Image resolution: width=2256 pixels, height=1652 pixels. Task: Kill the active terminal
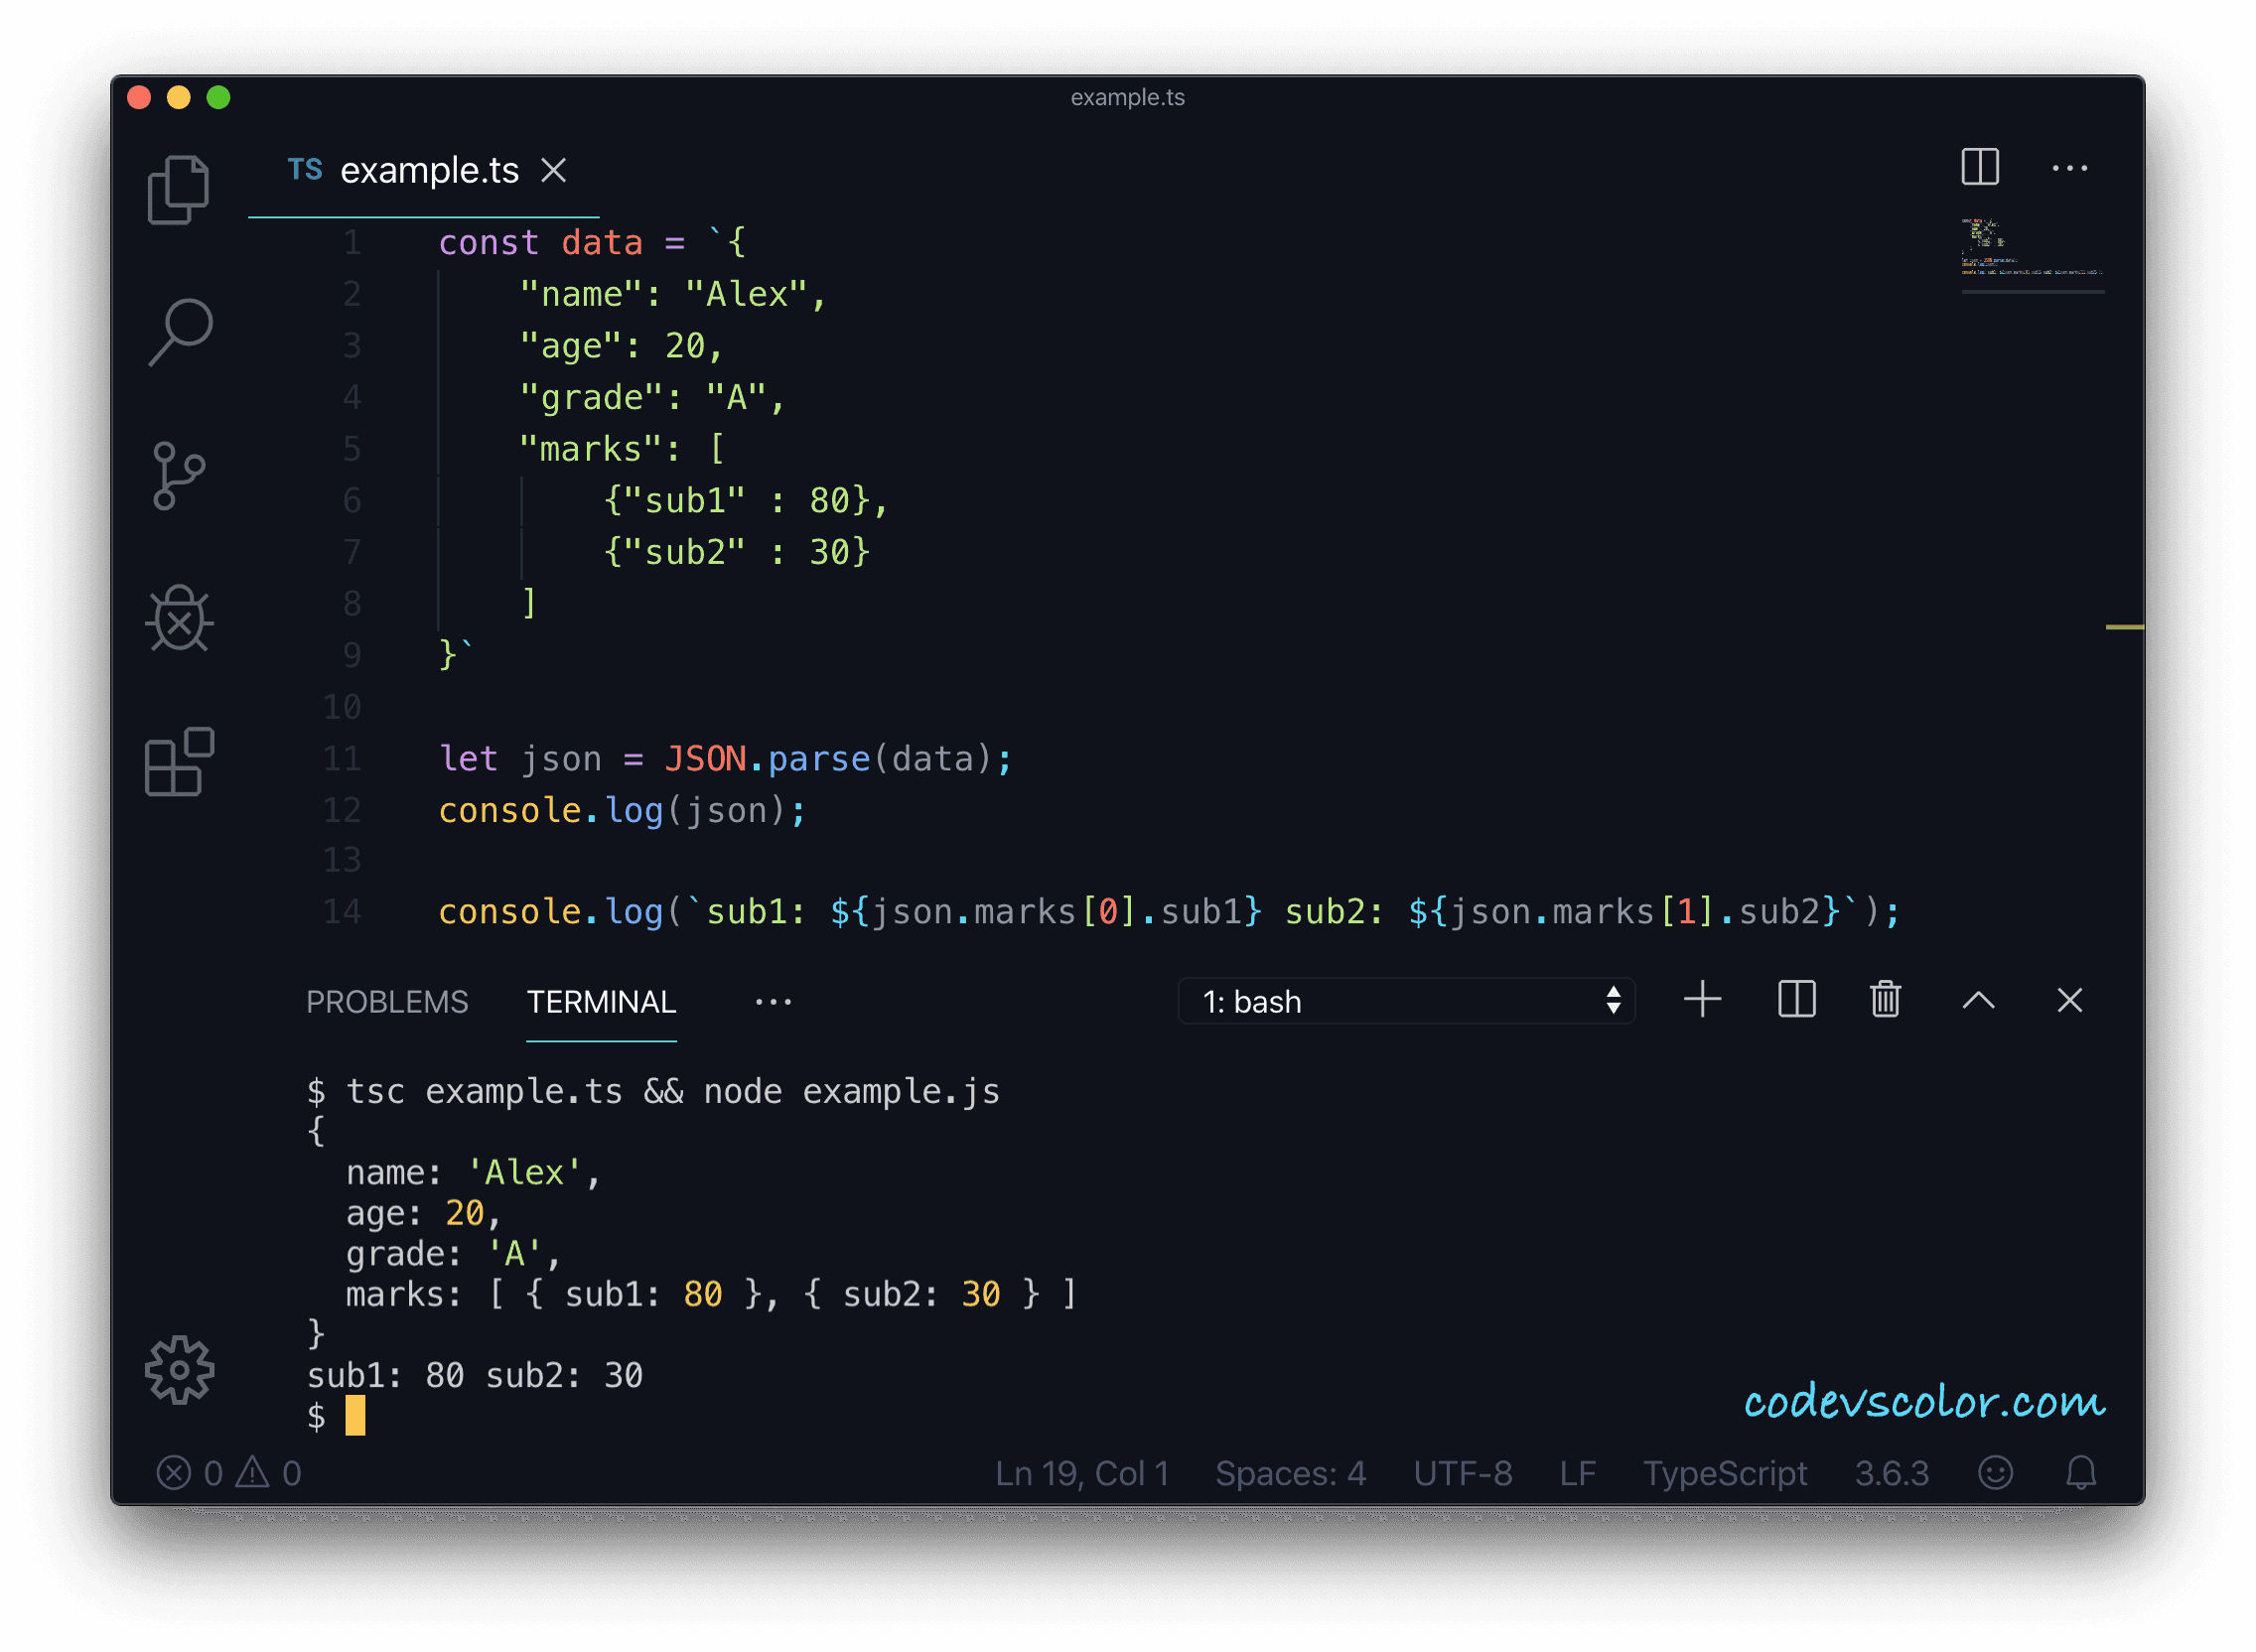[x=1884, y=1000]
